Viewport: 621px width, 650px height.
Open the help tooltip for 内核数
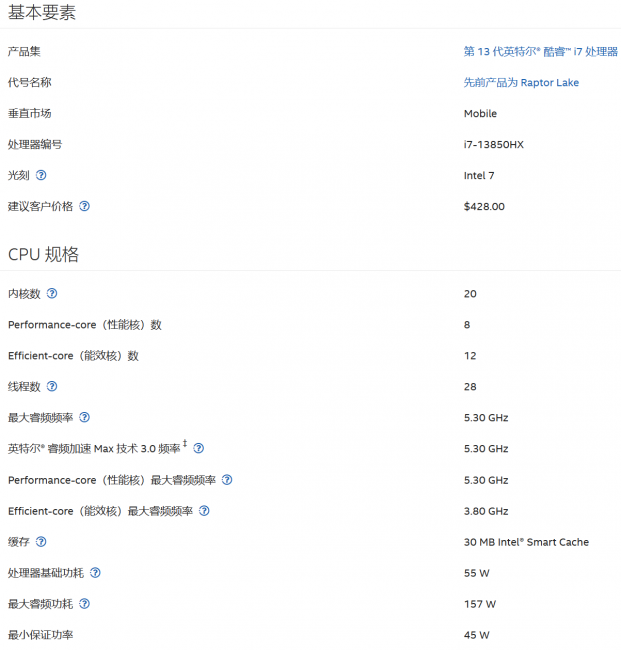coord(52,293)
